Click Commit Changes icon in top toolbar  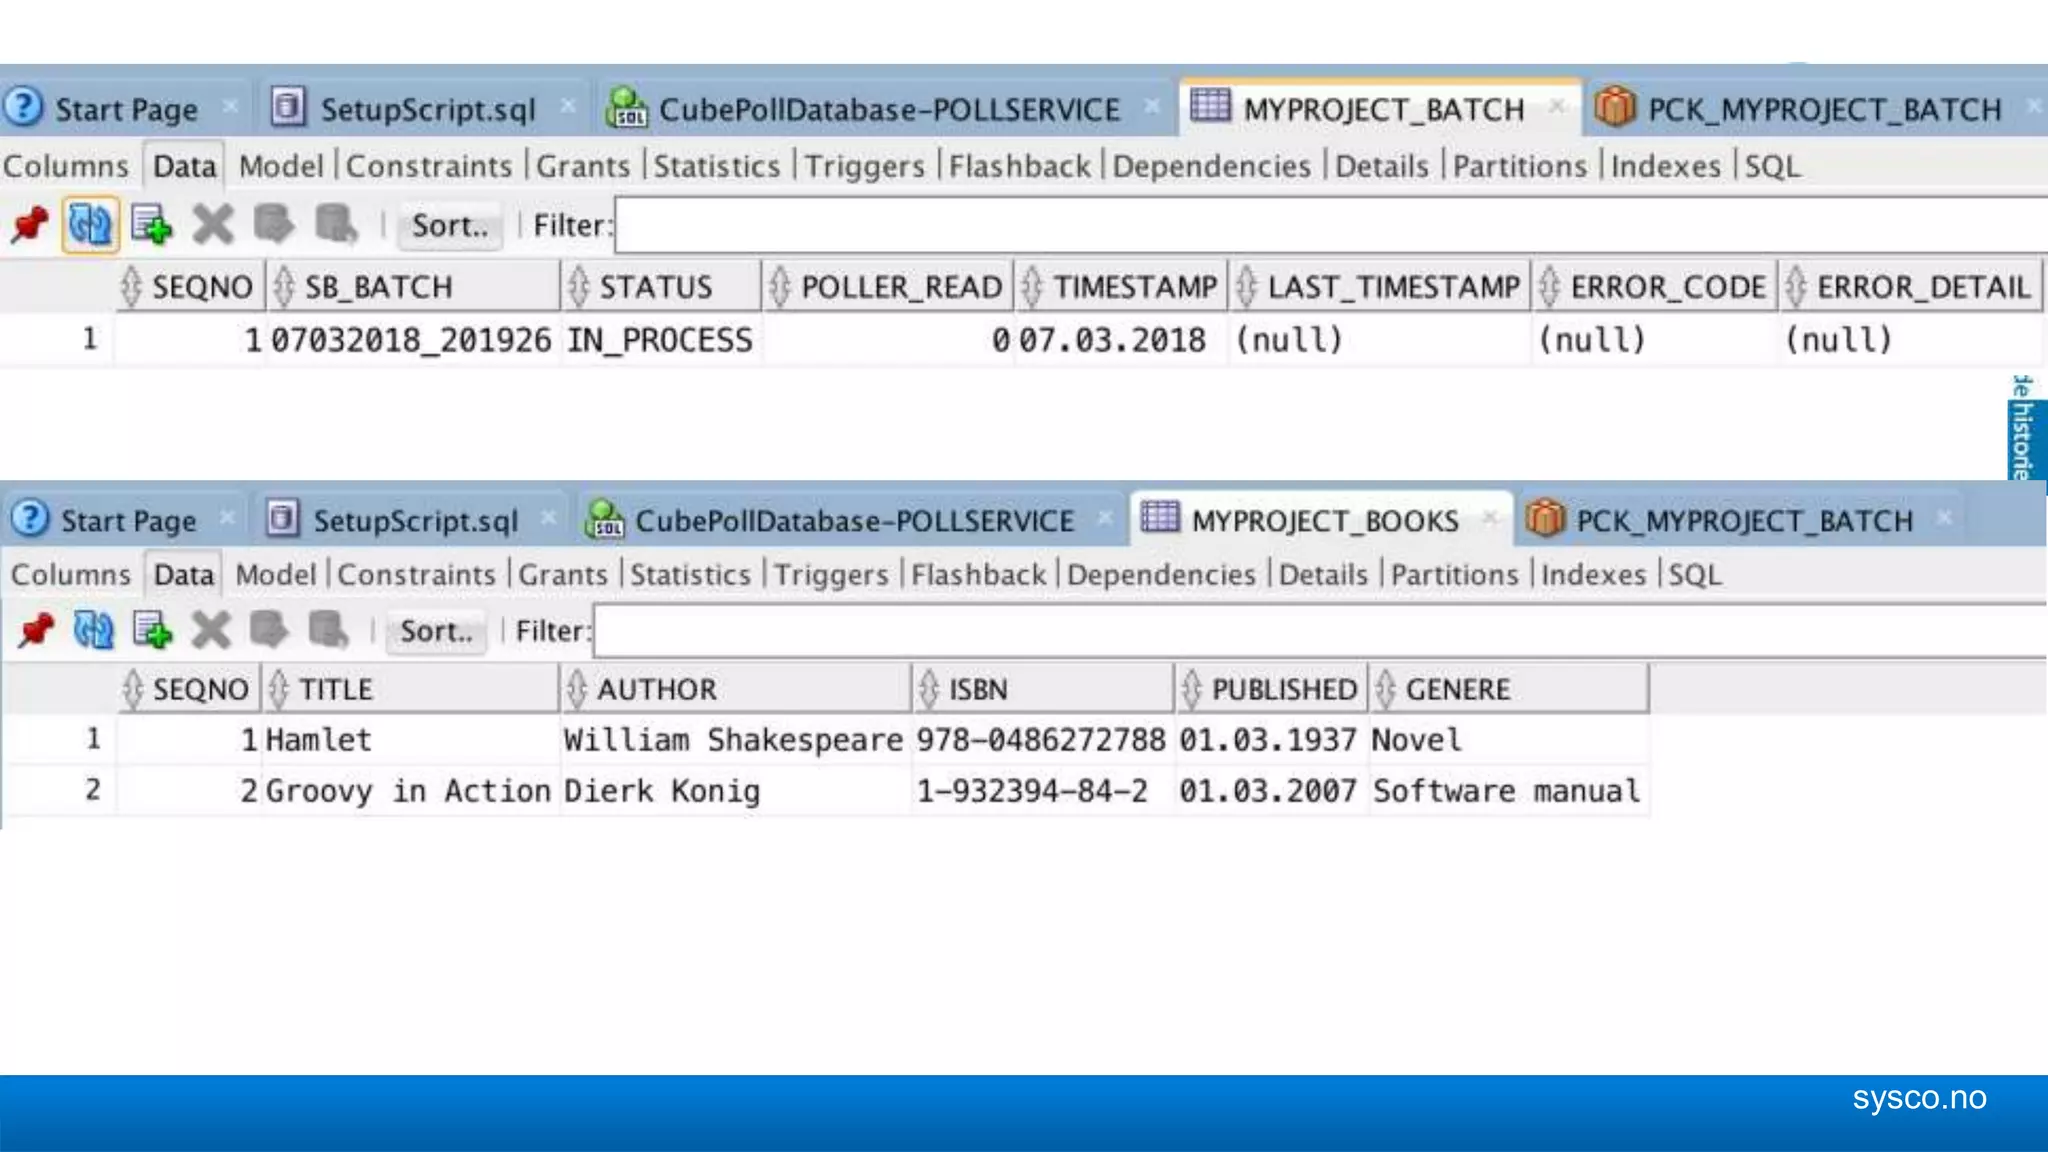pos(273,225)
